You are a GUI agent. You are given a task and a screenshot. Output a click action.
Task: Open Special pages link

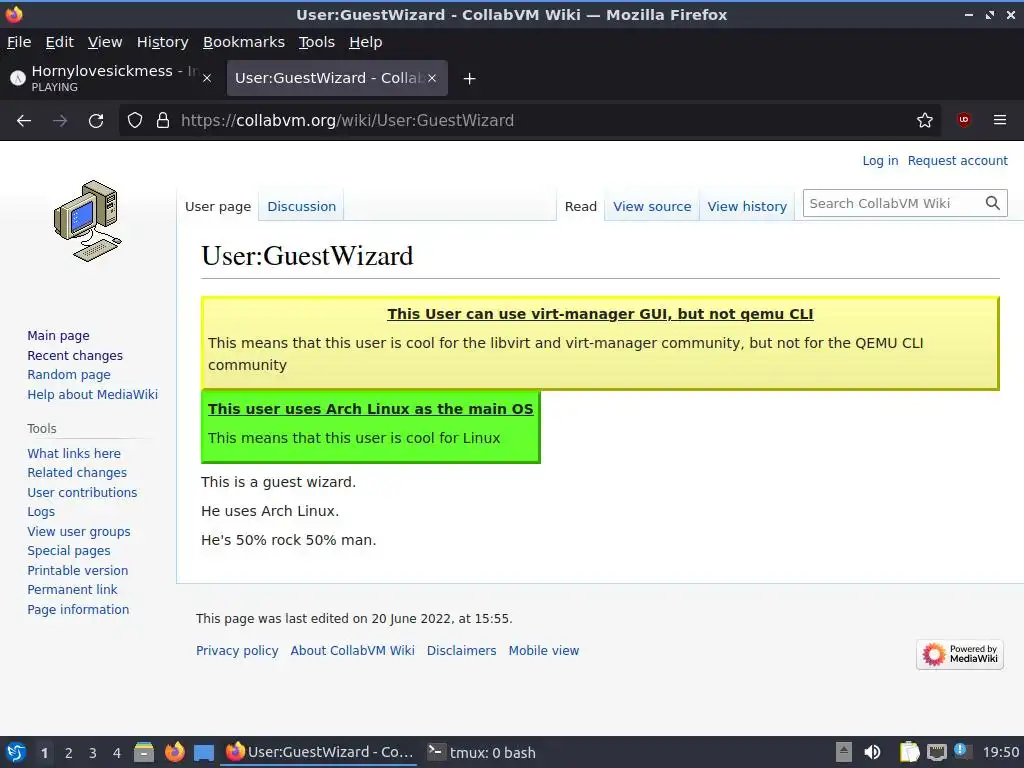click(x=69, y=551)
